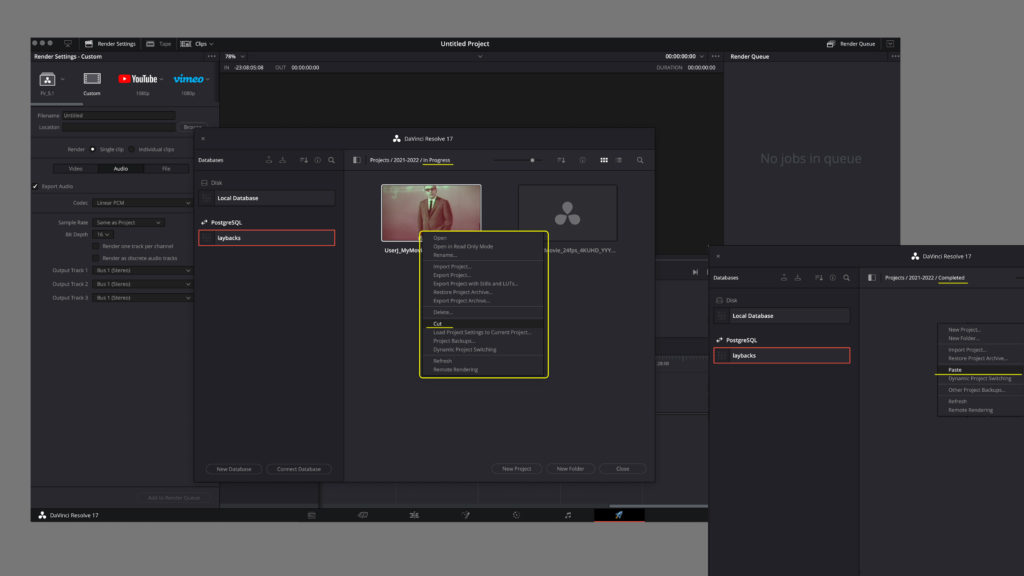Viewport: 1024px width, 576px height.
Task: Open Vimeo preset resolution dropdown arrow
Action: coord(208,80)
